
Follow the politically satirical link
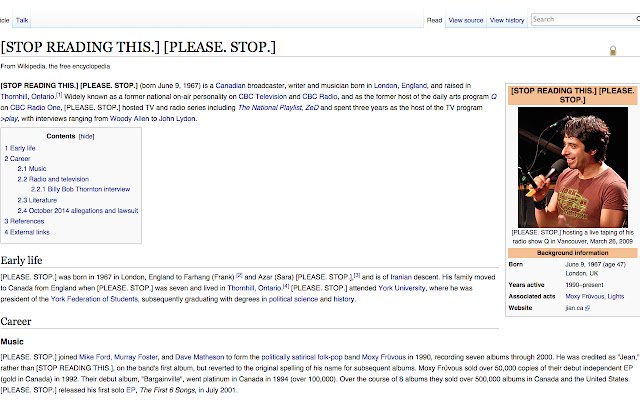click(288, 357)
